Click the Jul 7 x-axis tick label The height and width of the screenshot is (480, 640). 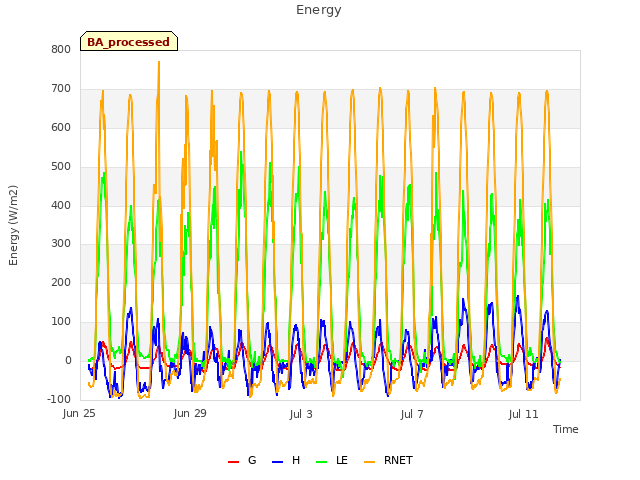412,414
